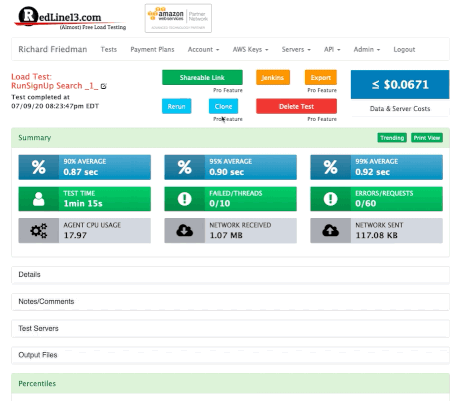Viewport: 463px width, 401px height.
Task: Open the Servers dropdown menu
Action: (296, 49)
